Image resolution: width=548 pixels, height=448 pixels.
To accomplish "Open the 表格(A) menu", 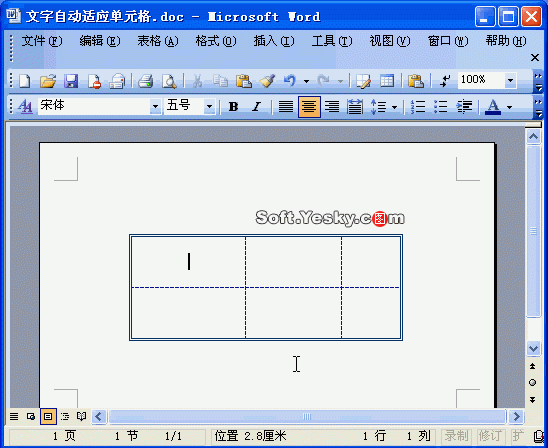I will pos(158,41).
